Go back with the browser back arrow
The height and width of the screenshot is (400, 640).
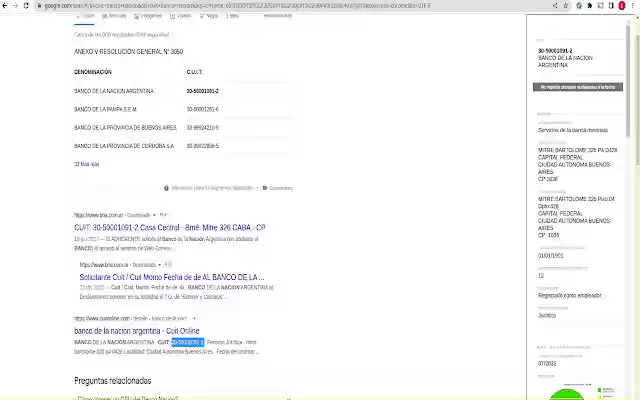click(4, 6)
